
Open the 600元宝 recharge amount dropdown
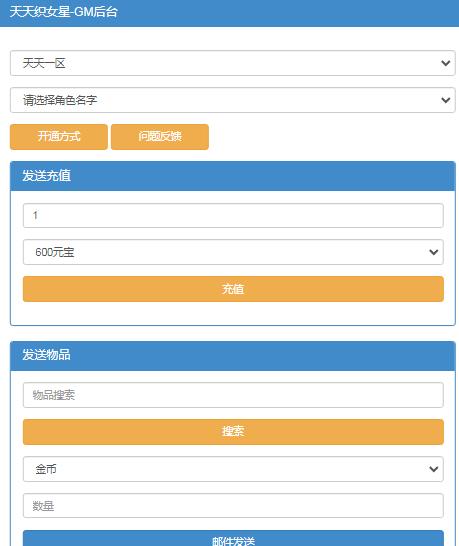[x=233, y=252]
